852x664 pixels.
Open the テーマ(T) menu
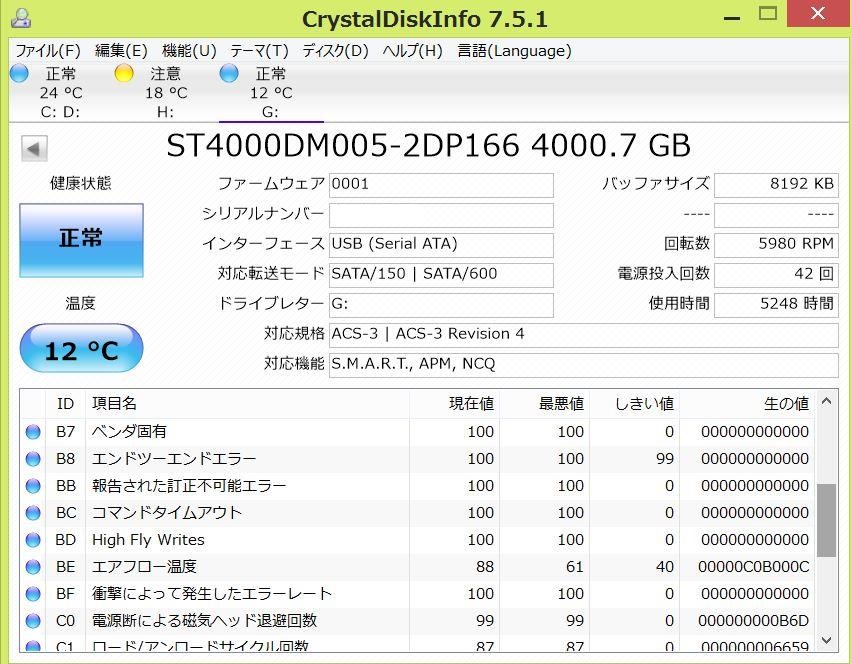click(259, 51)
